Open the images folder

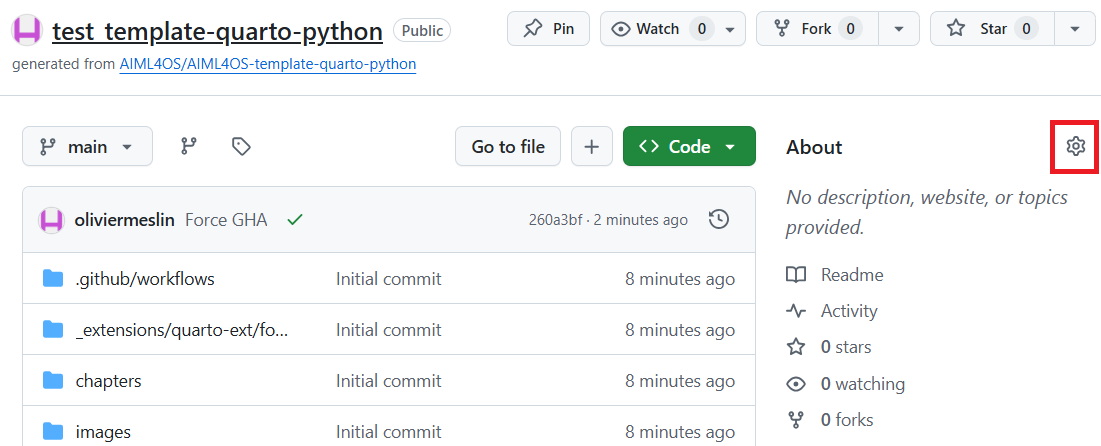(103, 431)
